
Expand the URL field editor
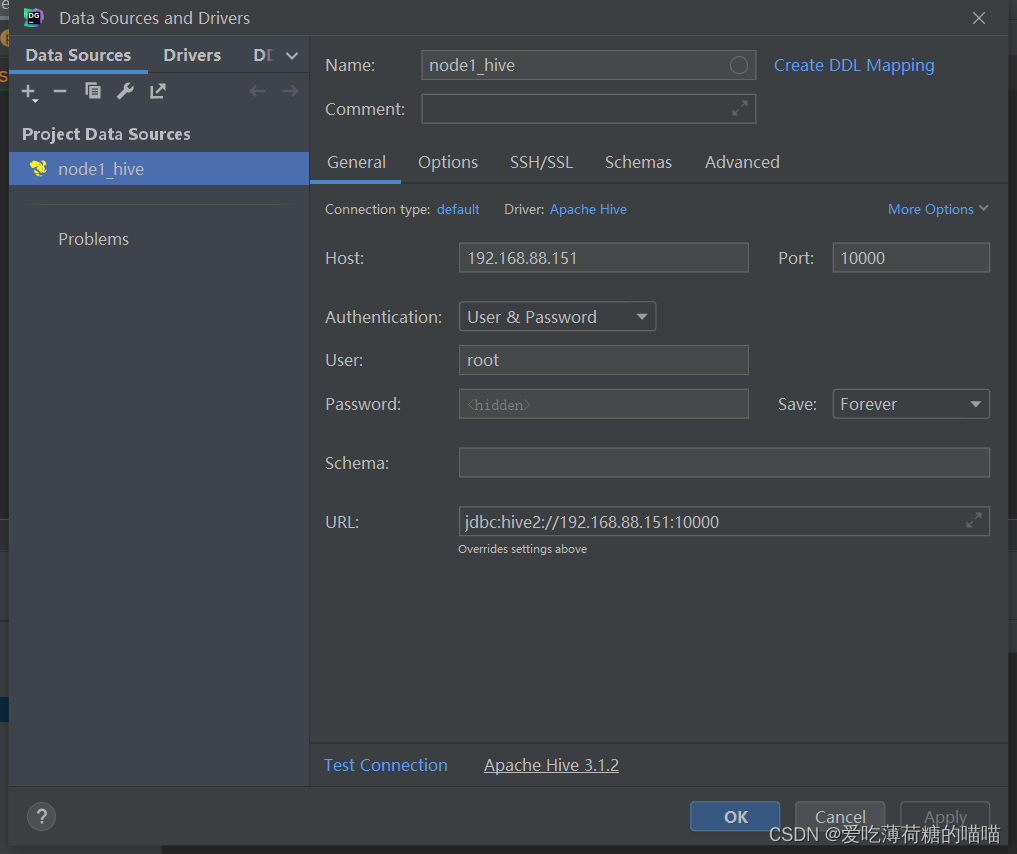tap(974, 520)
